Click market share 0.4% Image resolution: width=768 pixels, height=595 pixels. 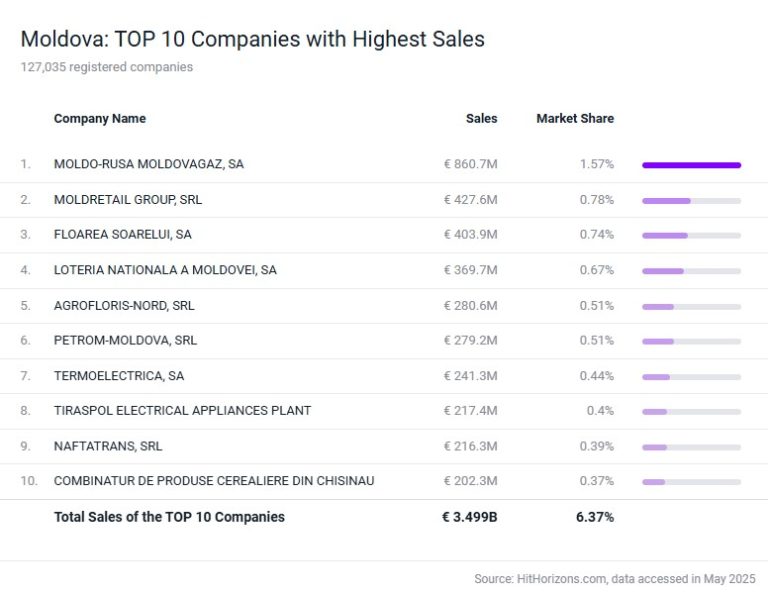pos(600,410)
